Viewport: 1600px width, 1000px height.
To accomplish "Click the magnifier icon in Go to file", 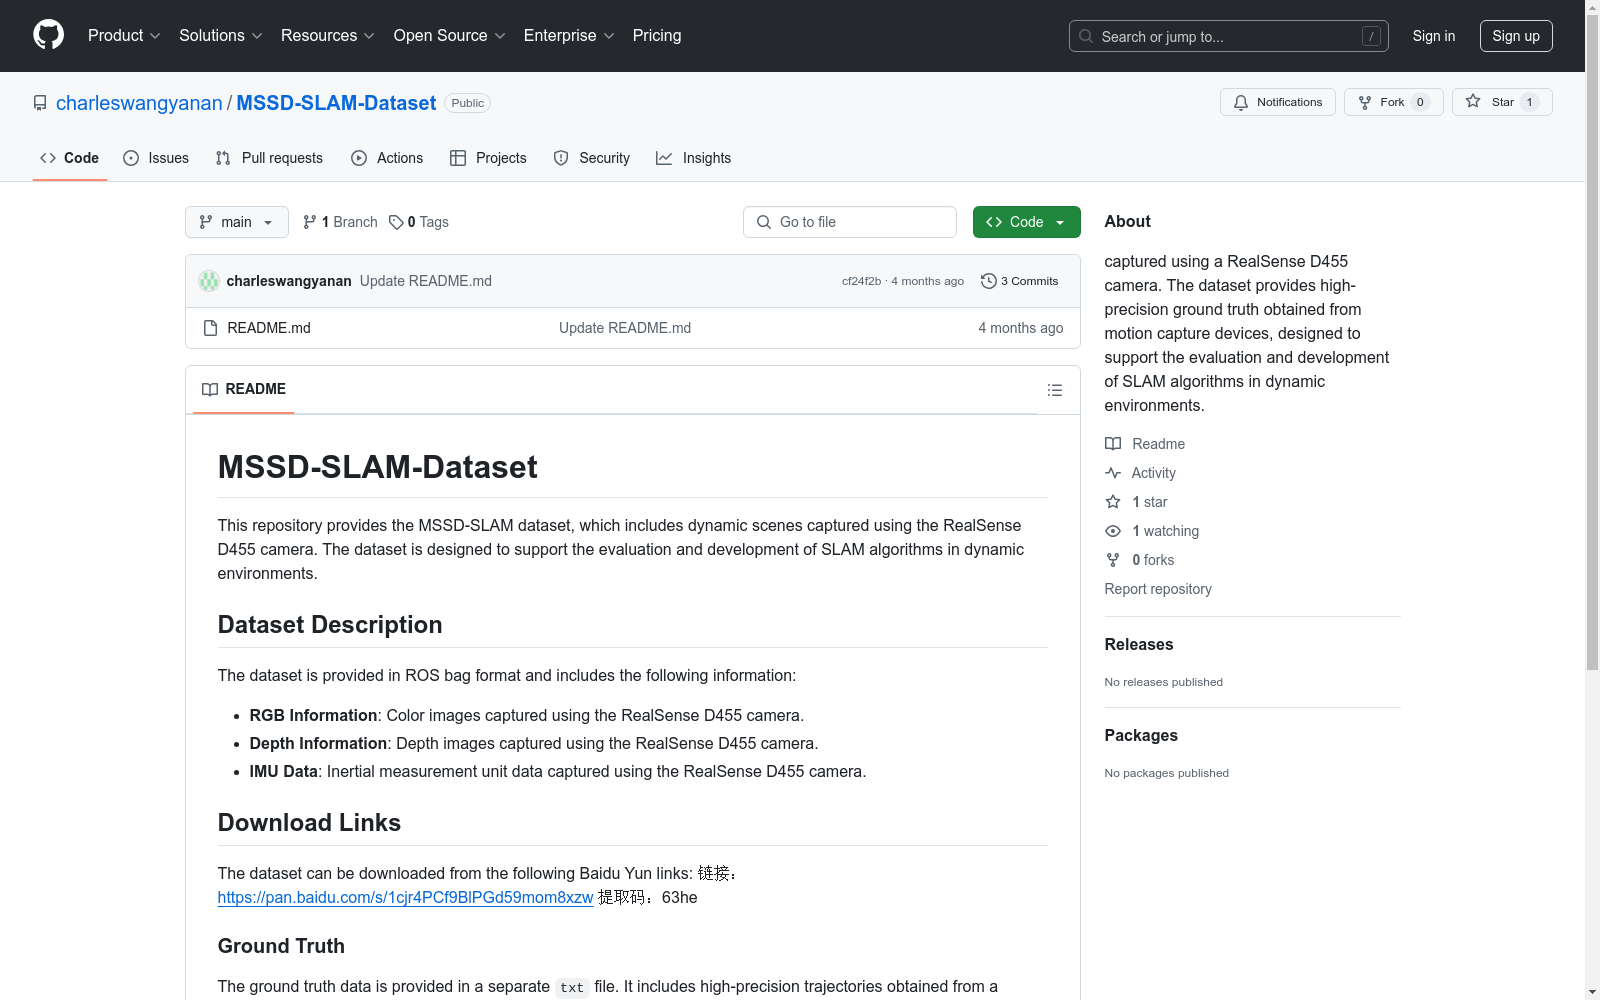I will point(764,222).
